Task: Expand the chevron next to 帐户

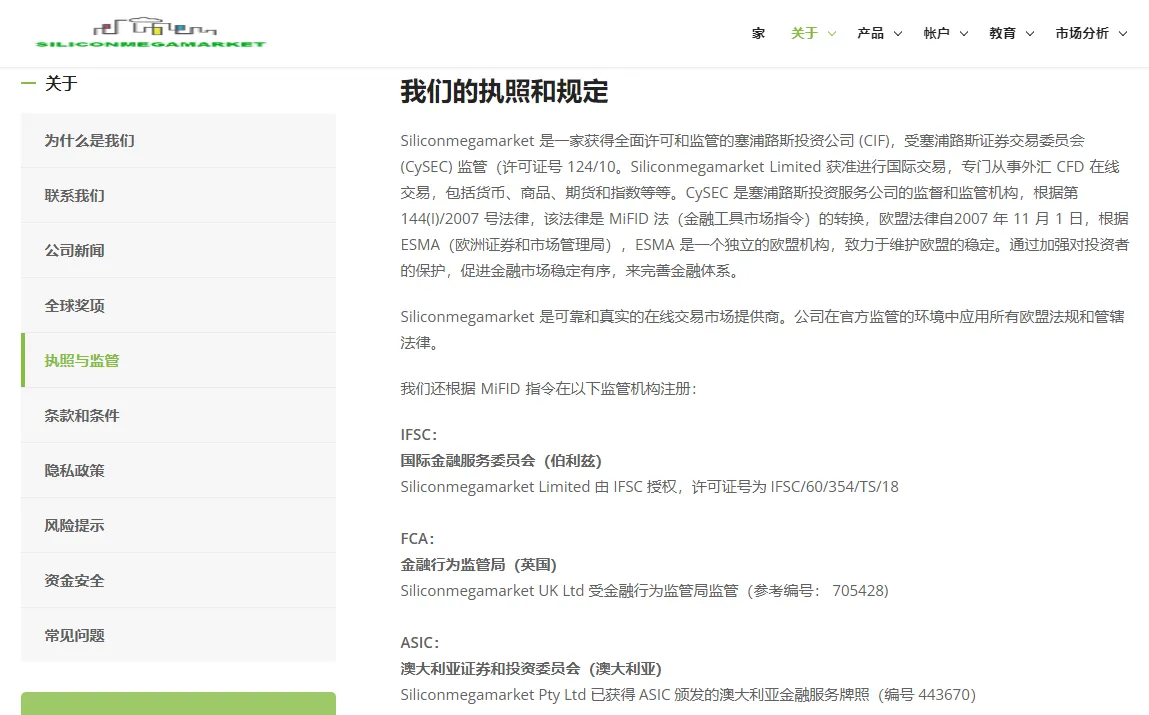Action: coord(964,34)
